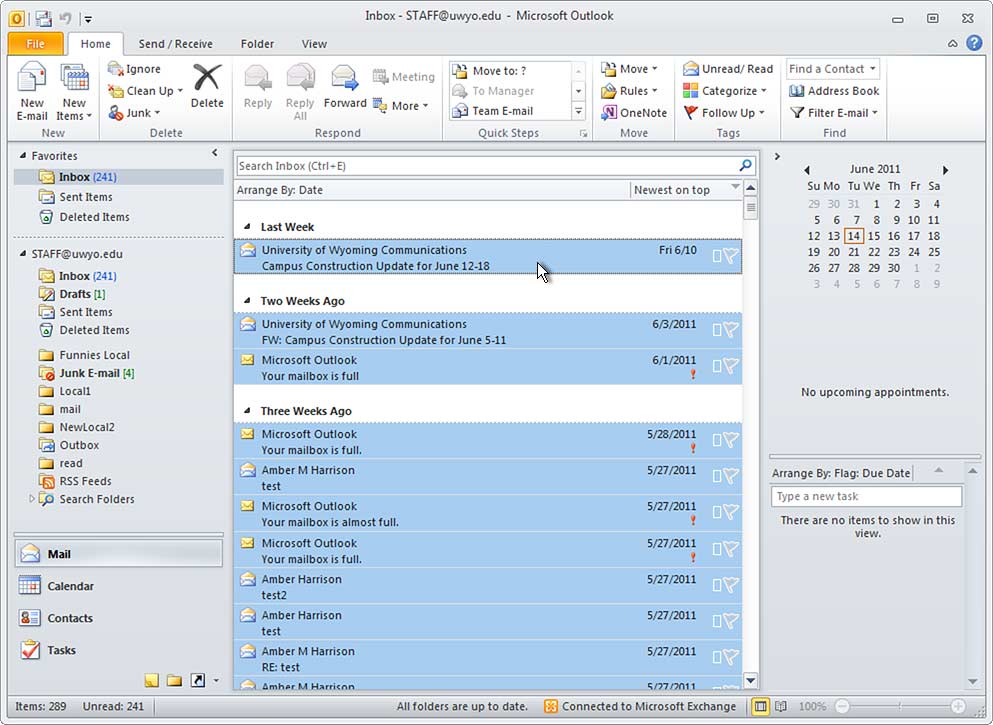Open the Clean Up options
Viewport: 993px width, 725px height.
click(x=145, y=91)
